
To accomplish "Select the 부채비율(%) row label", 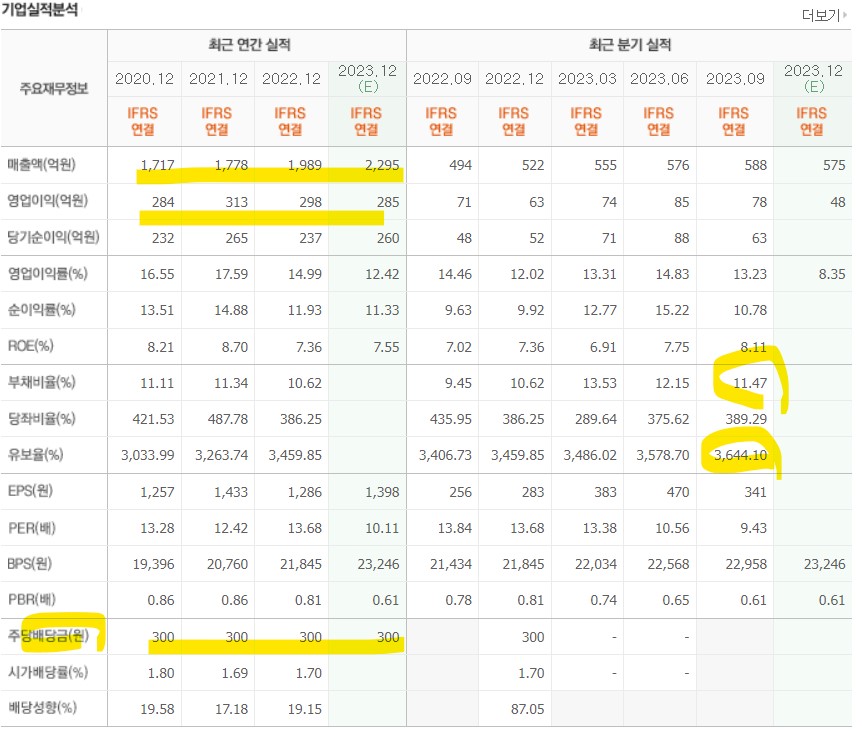I will pos(42,383).
